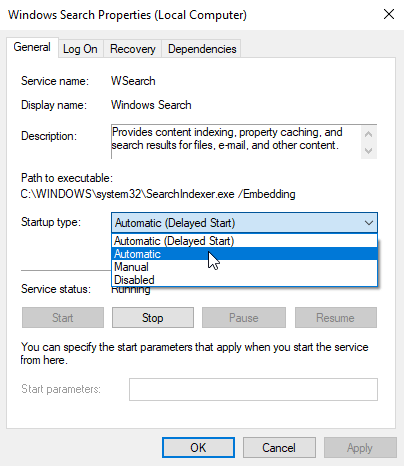
Task: Stop the Windows Search service
Action: click(x=153, y=318)
